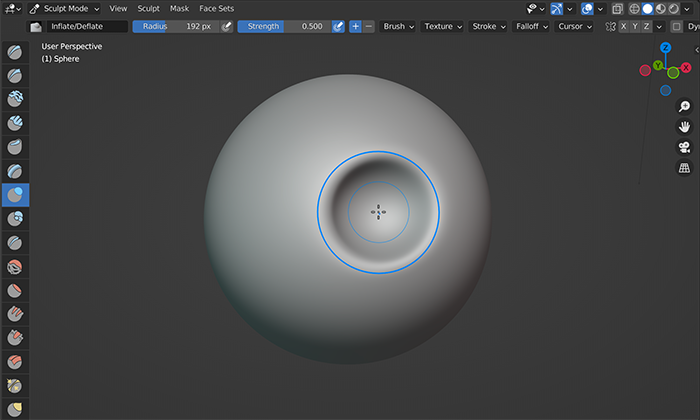Select the active Inflate brush tool
The image size is (700, 420).
[x=15, y=195]
